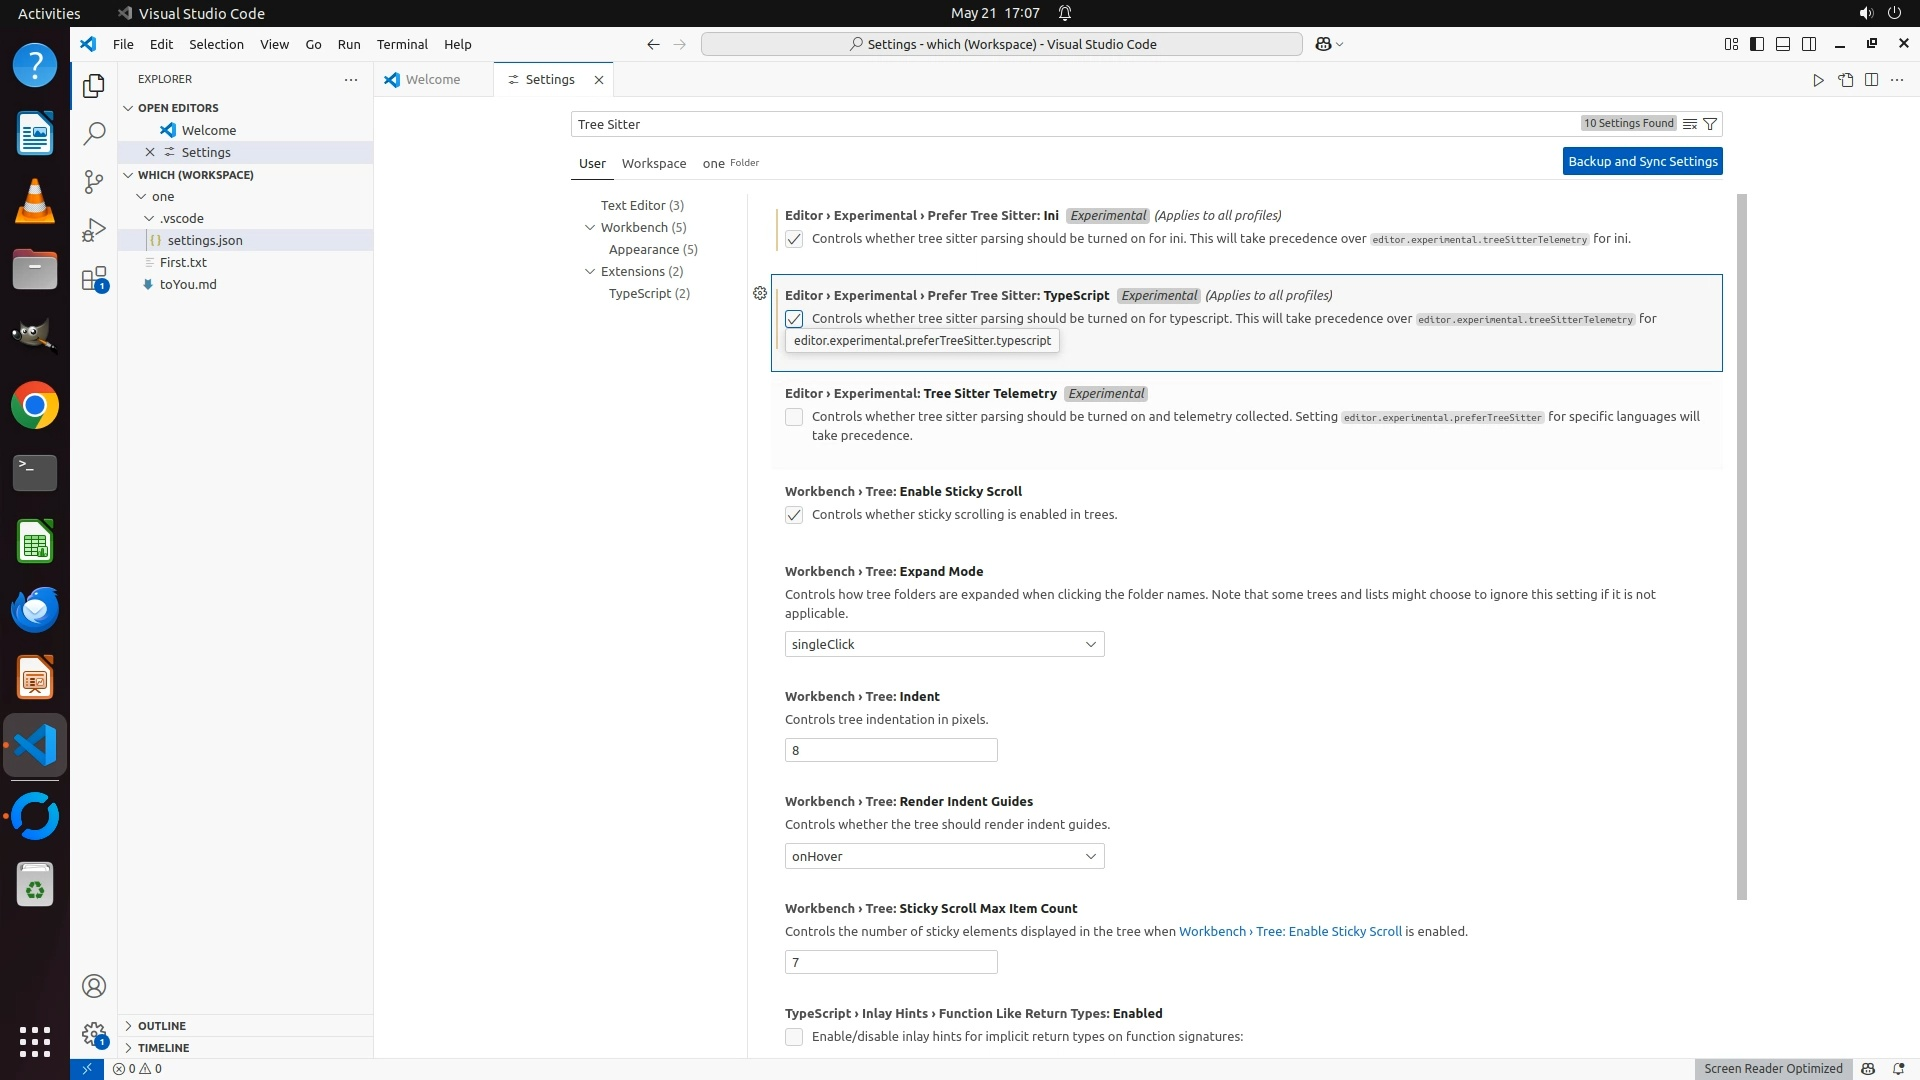Open the Extensions view
This screenshot has height=1080, width=1920.
point(94,279)
